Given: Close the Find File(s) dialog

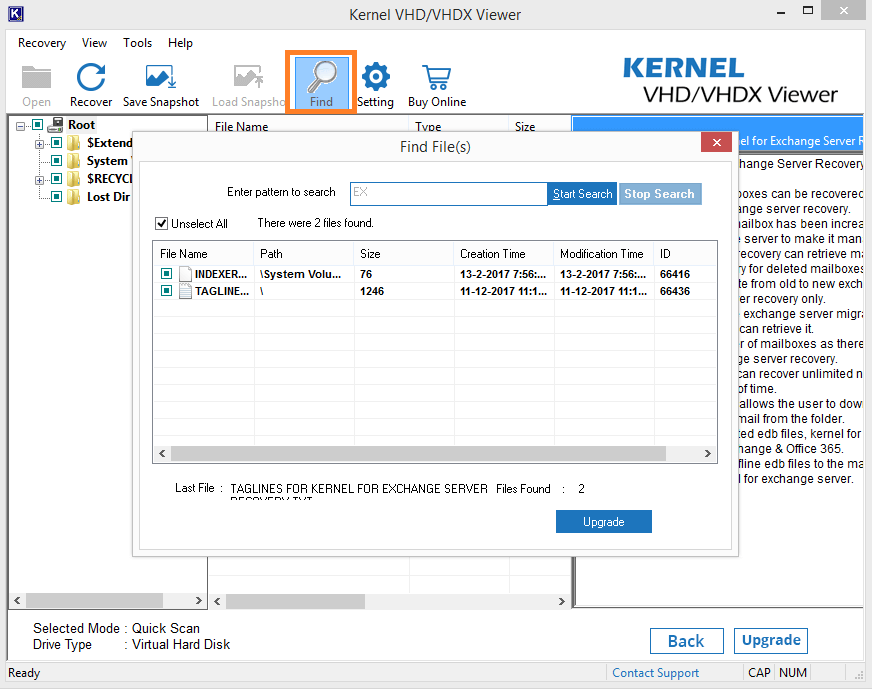Looking at the screenshot, I should (716, 142).
